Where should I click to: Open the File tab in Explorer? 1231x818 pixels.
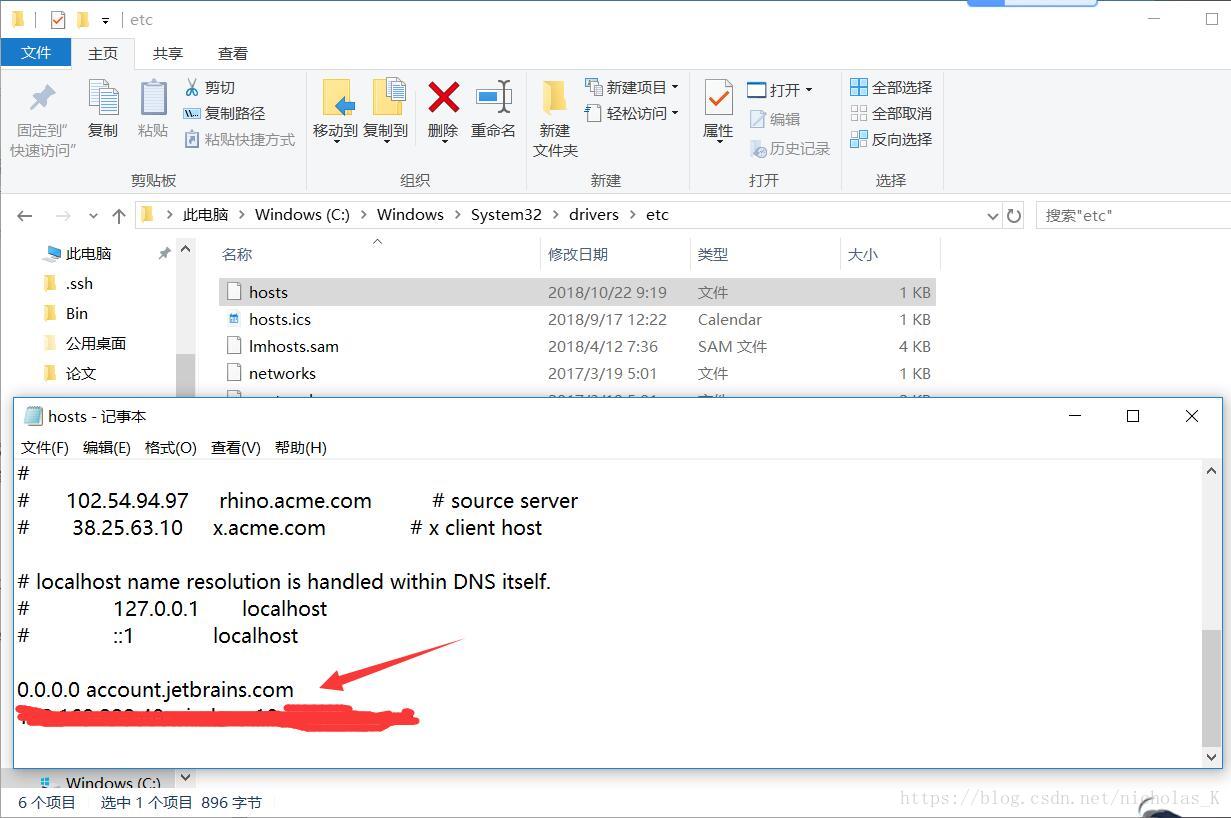[36, 53]
